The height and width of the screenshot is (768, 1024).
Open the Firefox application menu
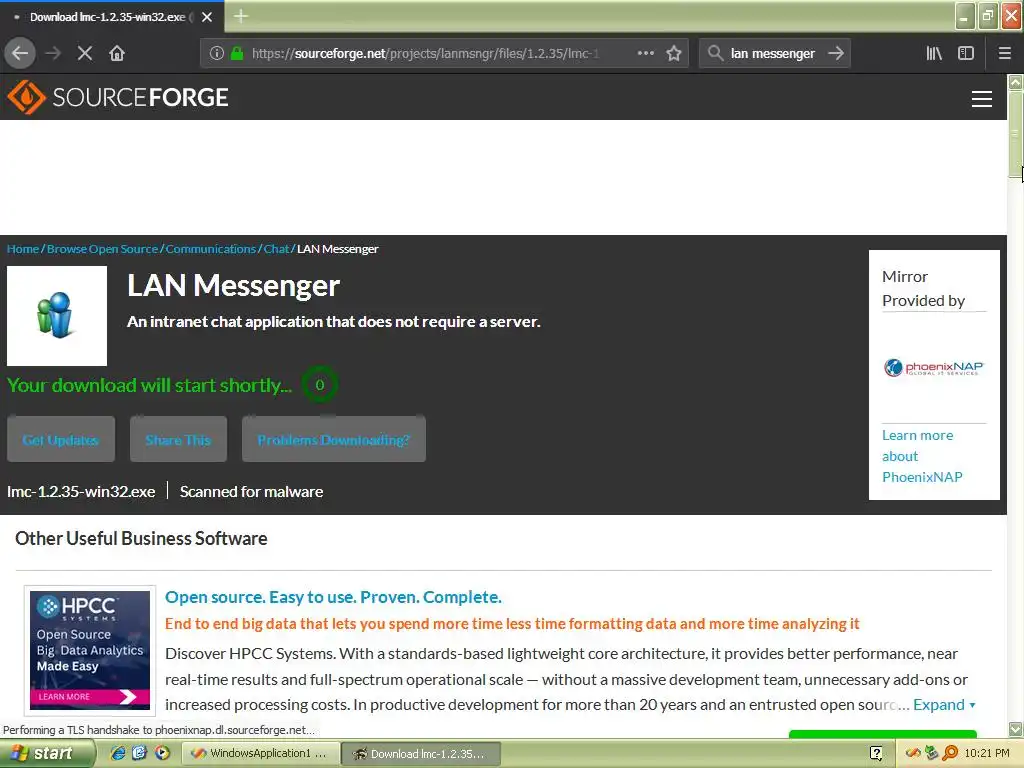tap(1004, 53)
